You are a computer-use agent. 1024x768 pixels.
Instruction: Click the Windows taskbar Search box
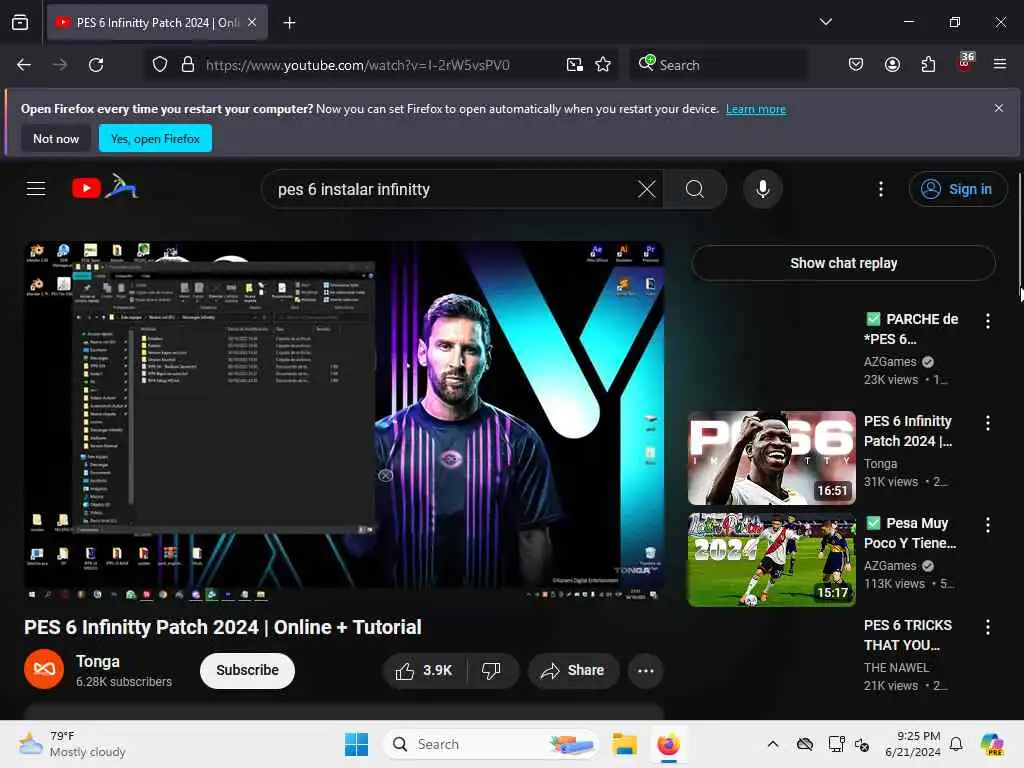tap(490, 744)
